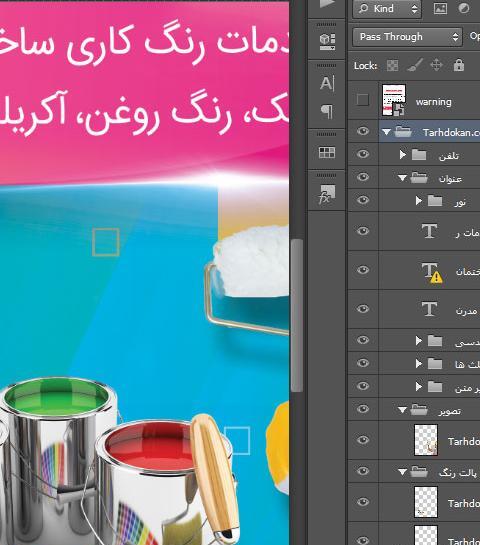Hide the تصویر group
Viewport: 480px width, 545px height.
click(x=363, y=409)
